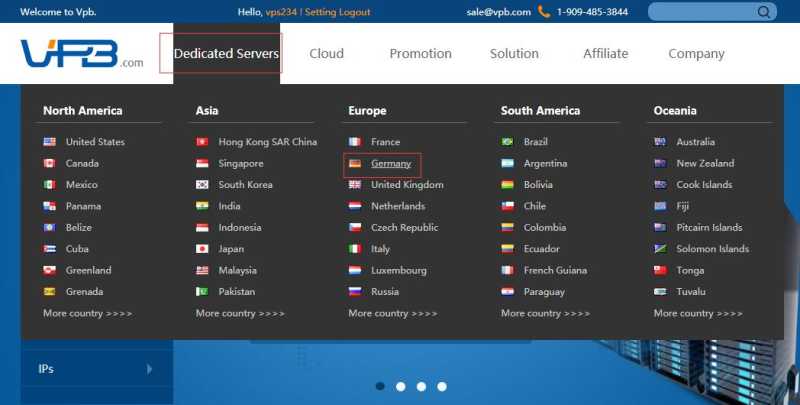Viewport: 800px width, 405px height.
Task: Click the search magnifier icon
Action: (764, 12)
